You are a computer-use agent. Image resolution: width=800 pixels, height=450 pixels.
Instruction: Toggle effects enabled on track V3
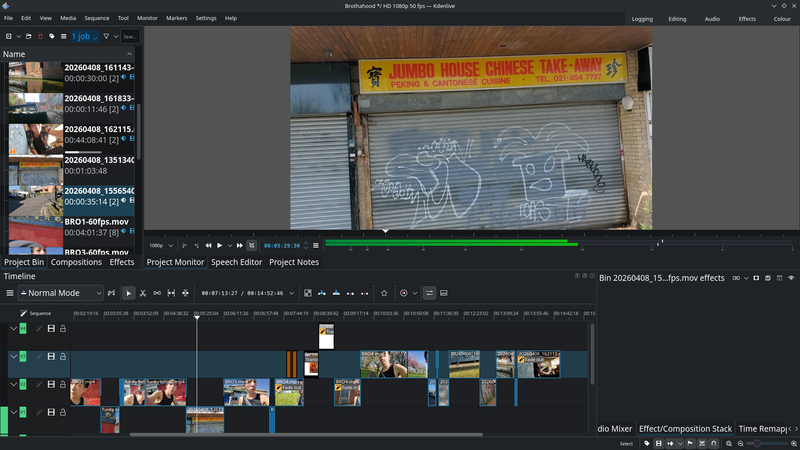point(39,357)
